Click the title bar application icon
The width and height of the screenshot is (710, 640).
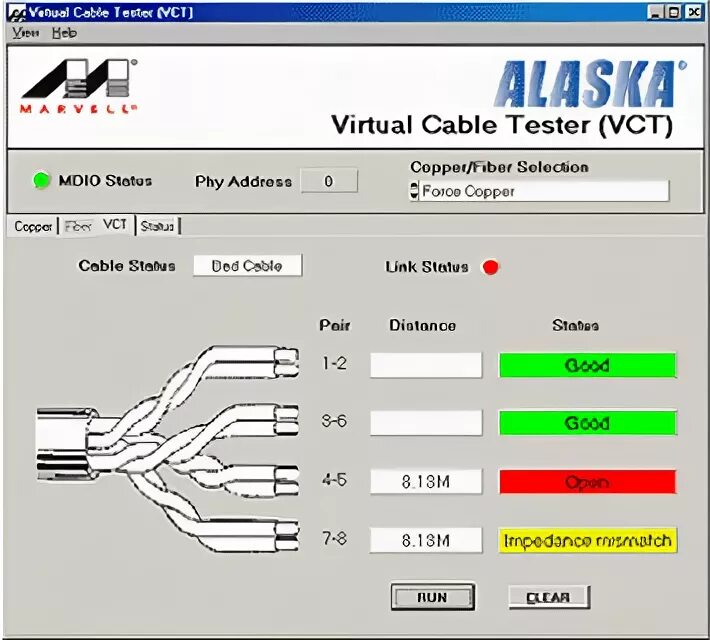click(x=17, y=13)
